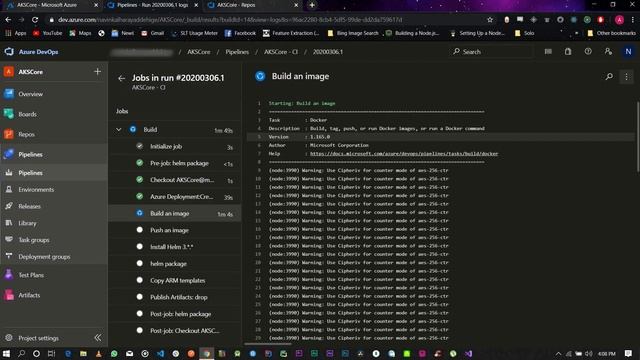Screen dimensions: 640x360
Task: Select the Checkout AKSCore step
Action: 176,180
